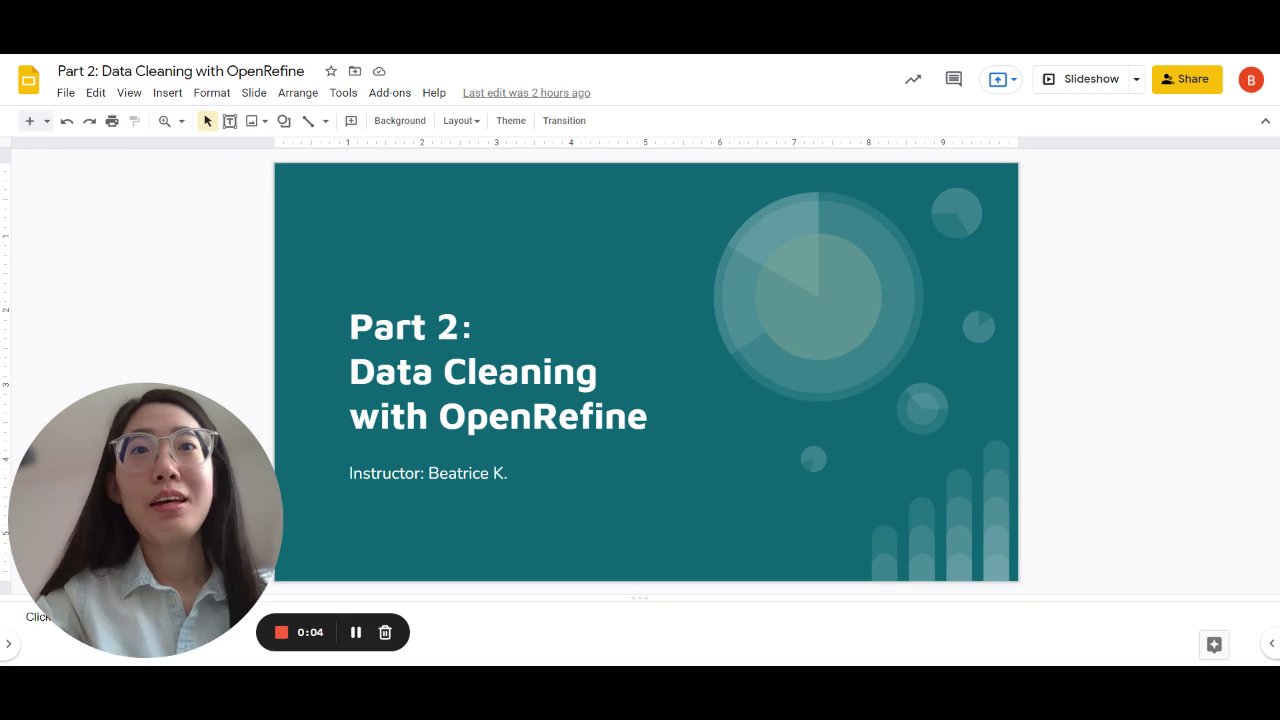Open the Layout dropdown

(x=461, y=121)
